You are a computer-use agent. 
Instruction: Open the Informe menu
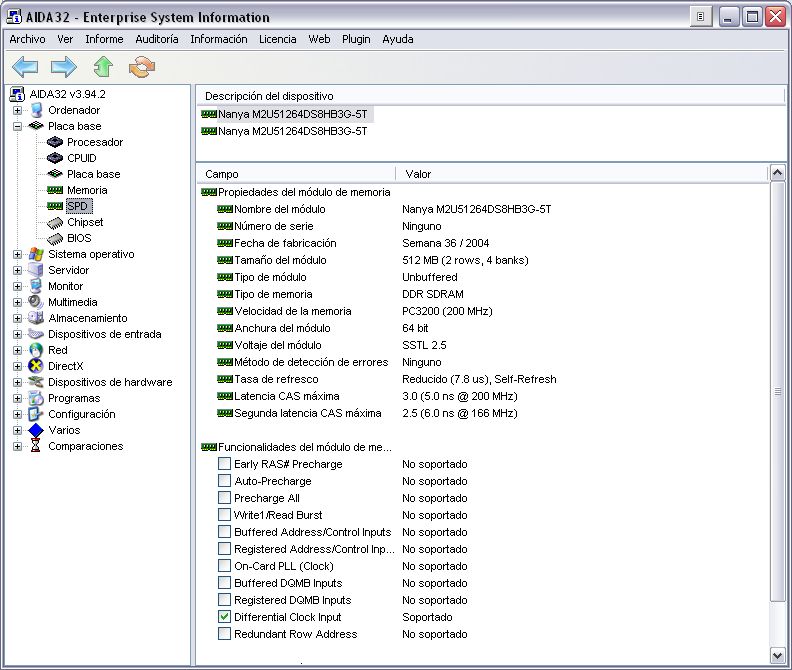point(104,39)
